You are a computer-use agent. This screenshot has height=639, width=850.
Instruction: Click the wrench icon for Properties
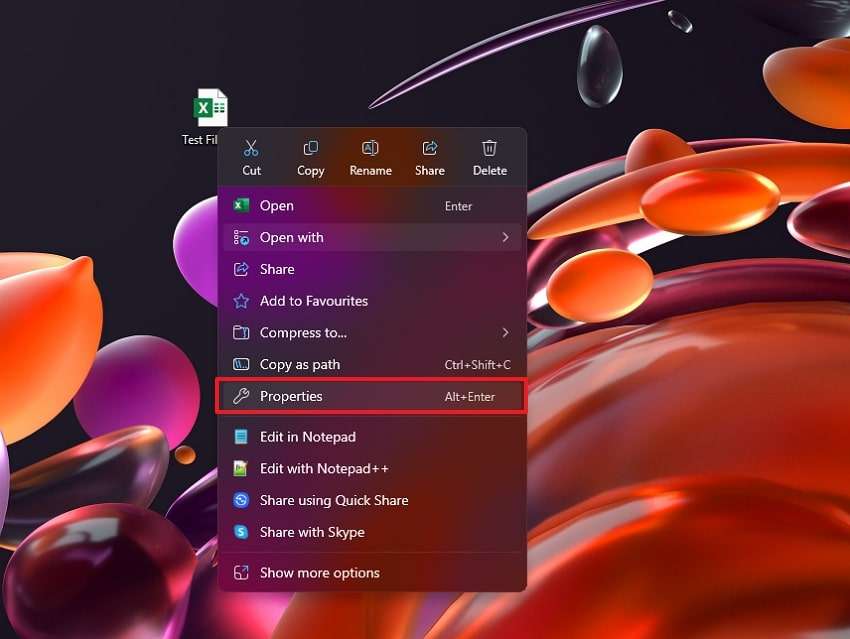click(241, 396)
